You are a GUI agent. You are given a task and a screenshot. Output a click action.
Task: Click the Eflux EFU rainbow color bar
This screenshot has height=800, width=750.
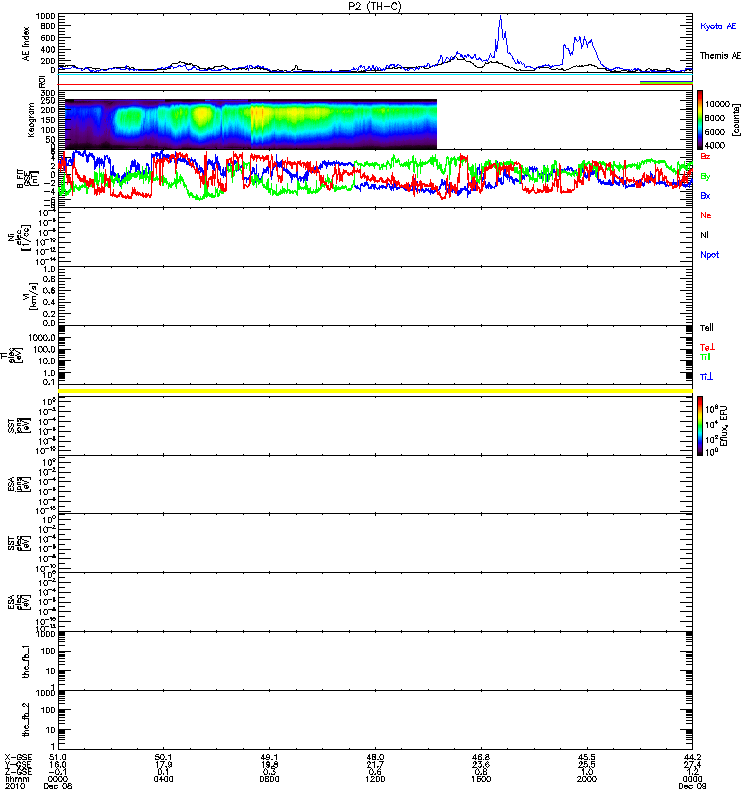(700, 426)
